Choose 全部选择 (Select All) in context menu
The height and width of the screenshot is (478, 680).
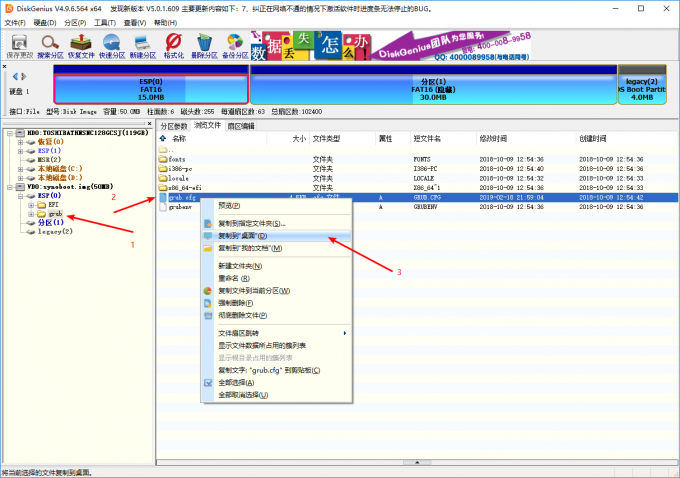pos(236,382)
